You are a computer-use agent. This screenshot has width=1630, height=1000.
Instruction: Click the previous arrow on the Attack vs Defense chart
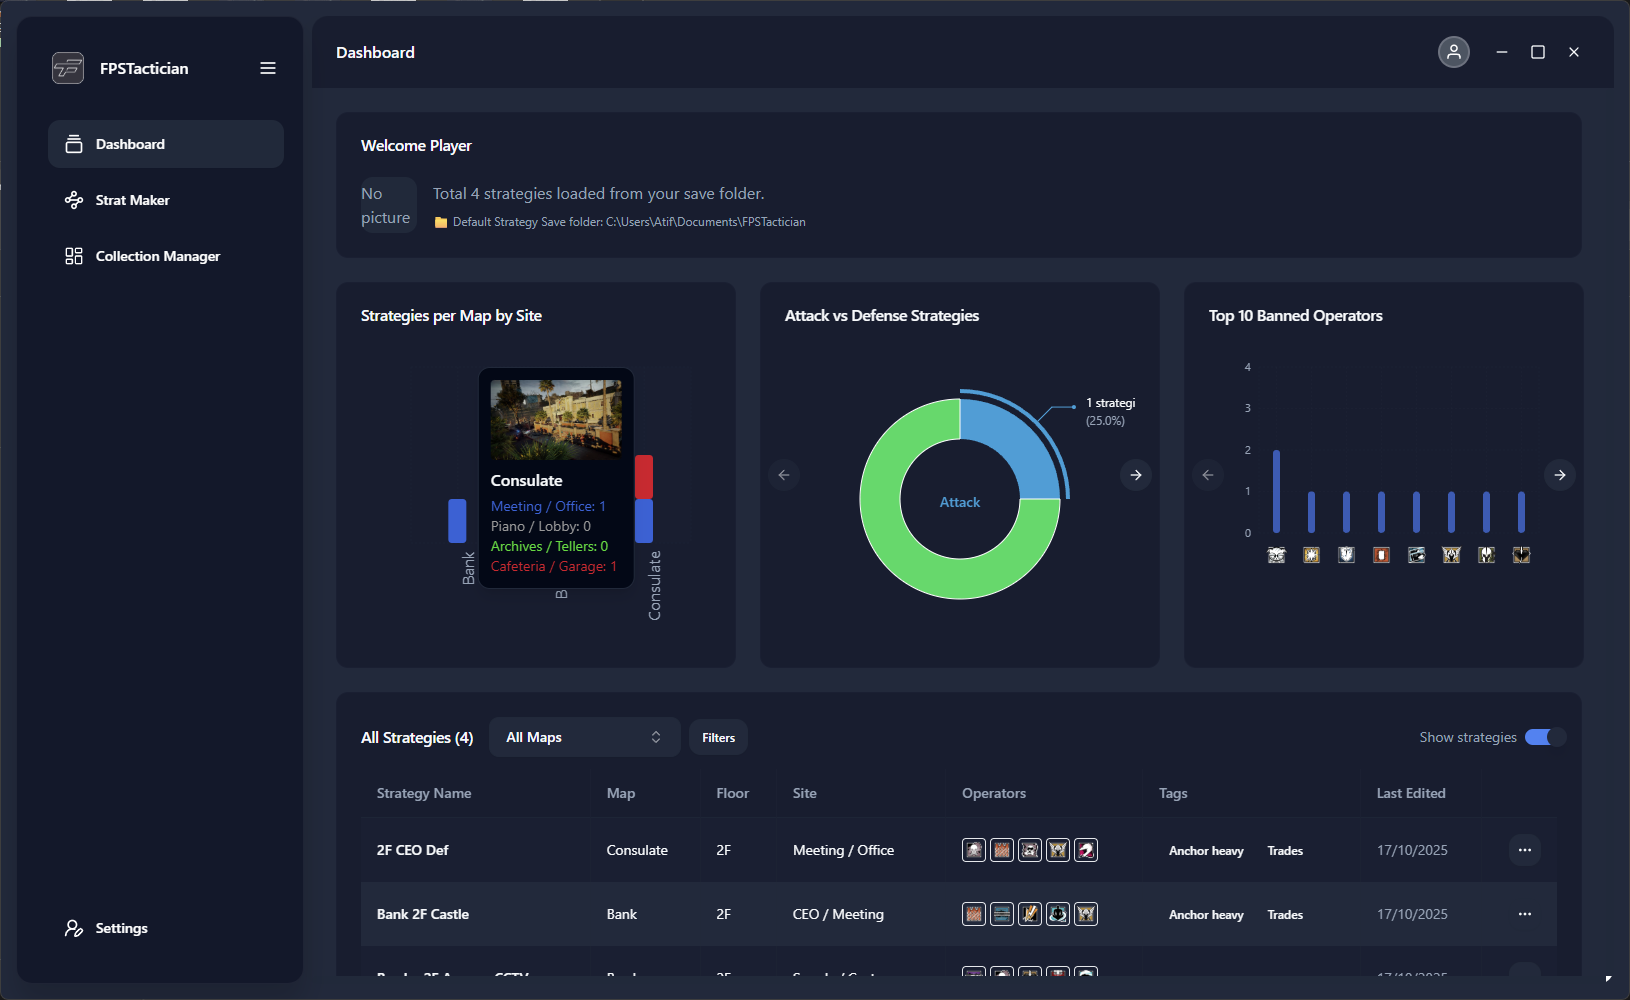784,475
